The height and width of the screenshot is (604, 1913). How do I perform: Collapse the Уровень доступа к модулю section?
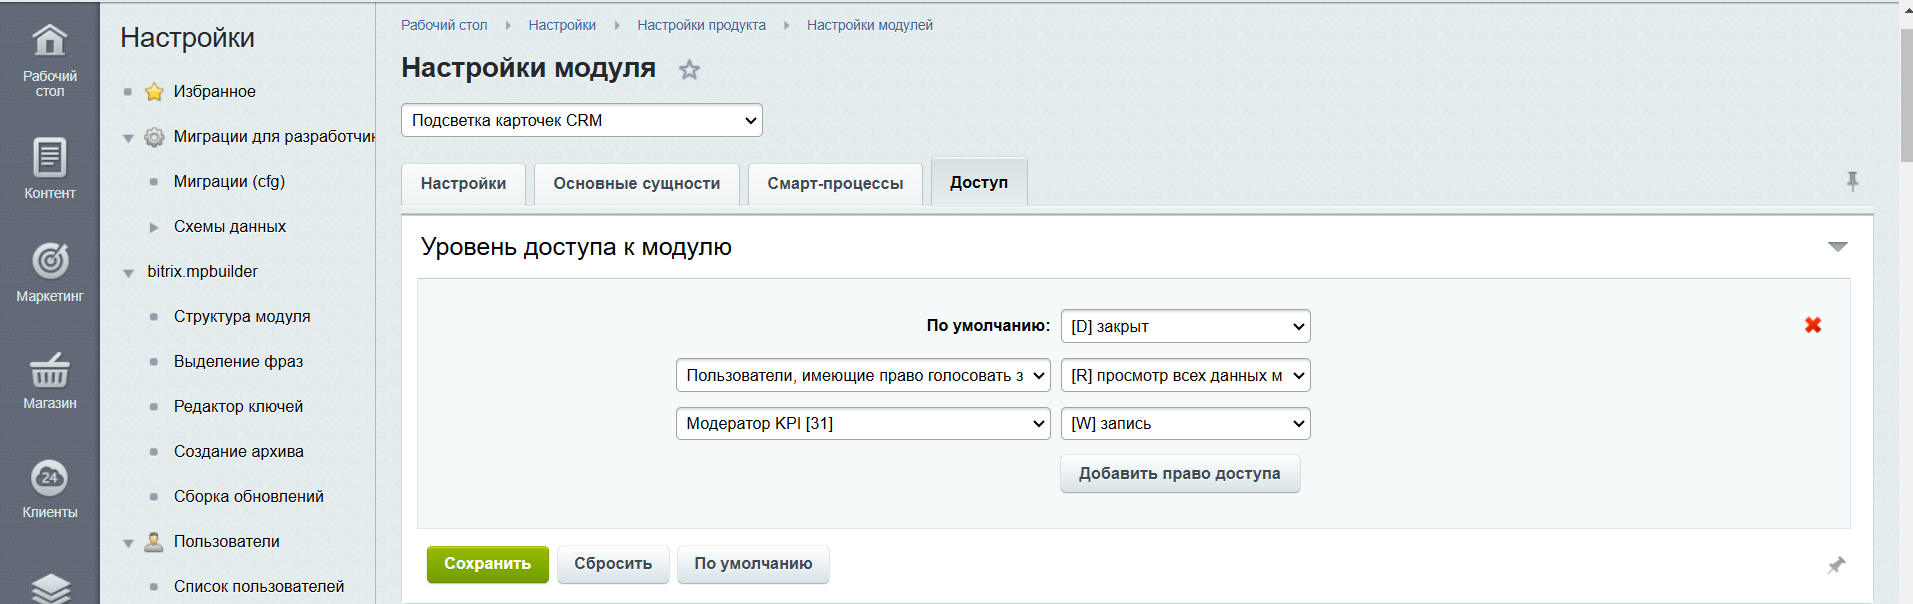1837,247
